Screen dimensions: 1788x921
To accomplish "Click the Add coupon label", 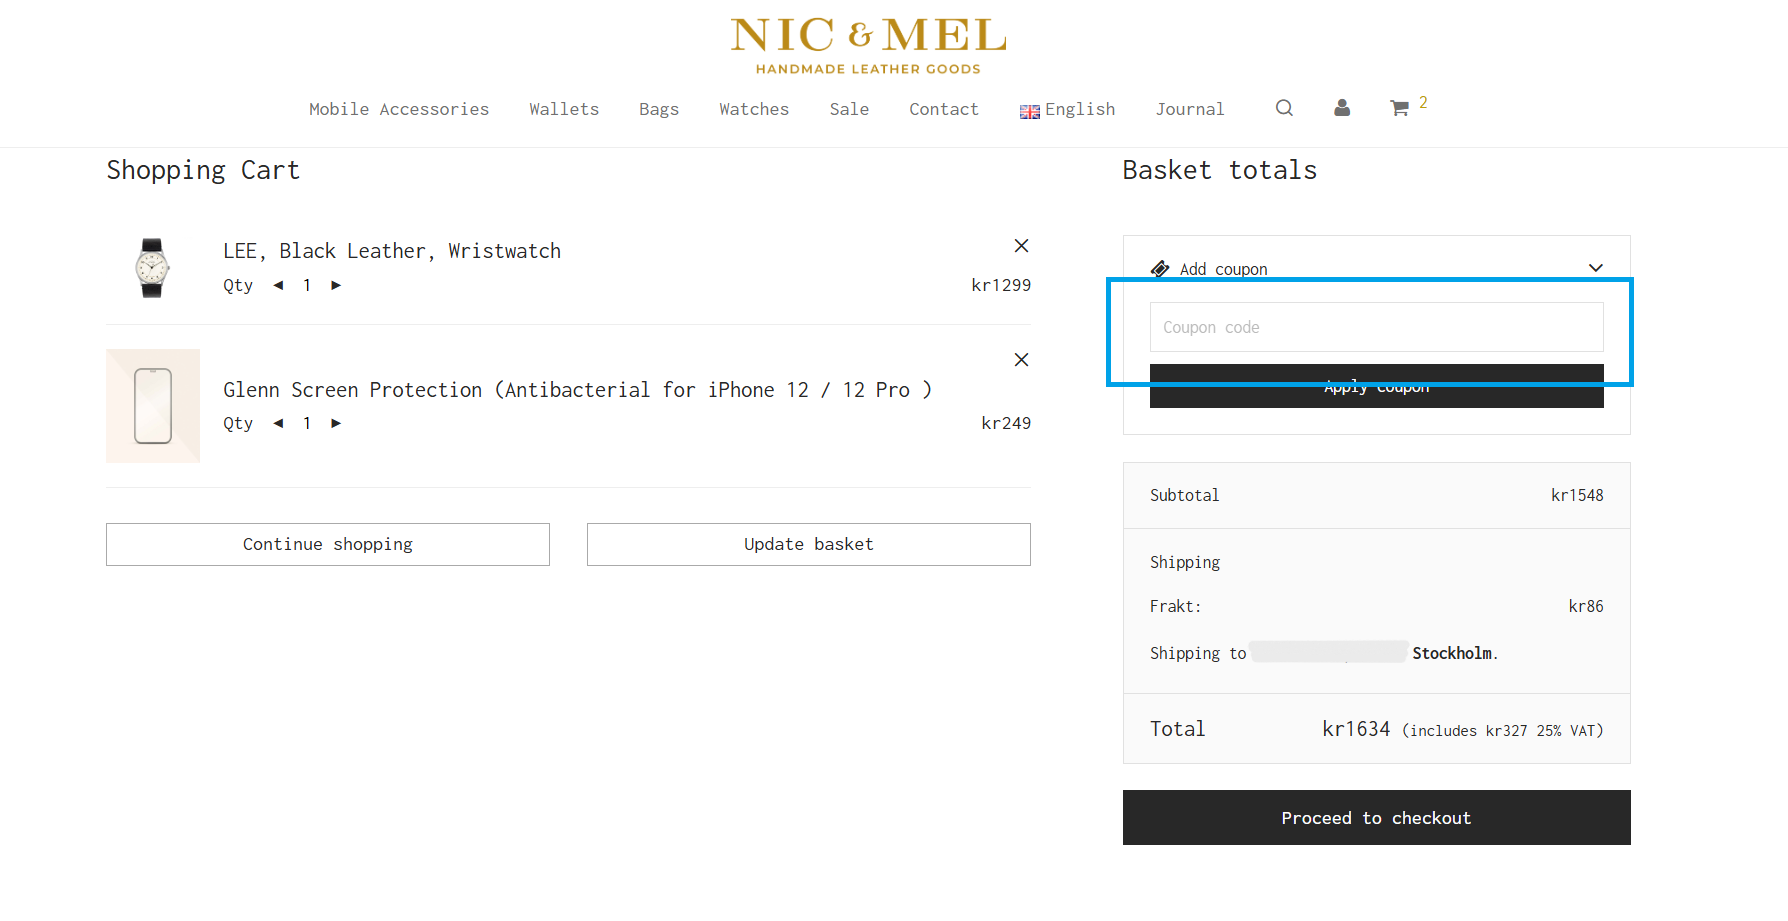I will pyautogui.click(x=1224, y=269).
